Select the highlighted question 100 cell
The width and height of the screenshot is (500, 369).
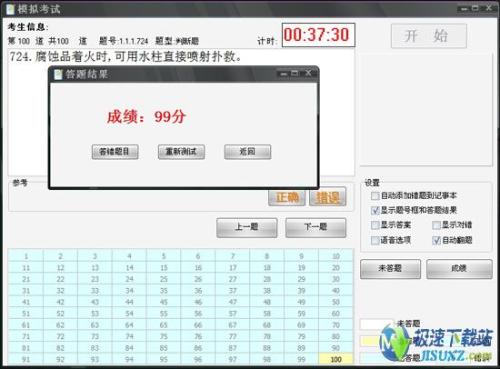click(x=336, y=359)
